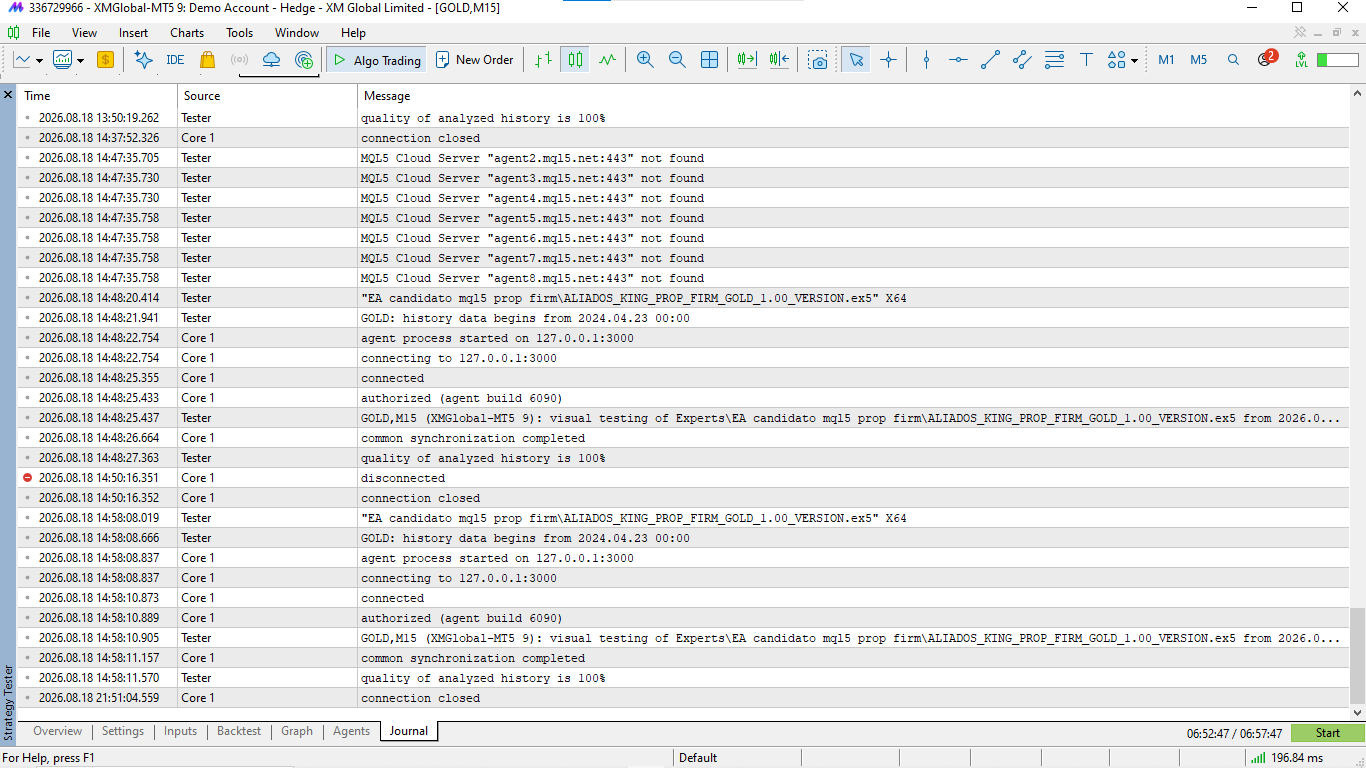Screen dimensions: 1366x768
Task: Launch the MetaEditor IDE
Action: coord(175,60)
